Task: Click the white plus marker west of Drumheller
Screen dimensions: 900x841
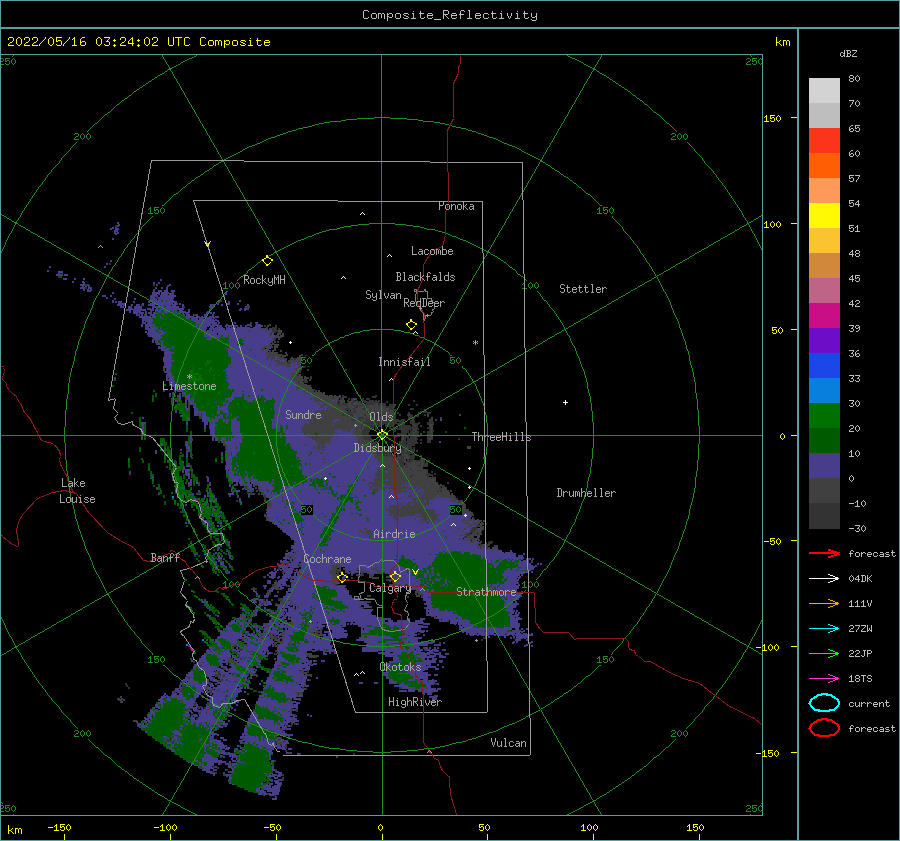Action: point(565,402)
